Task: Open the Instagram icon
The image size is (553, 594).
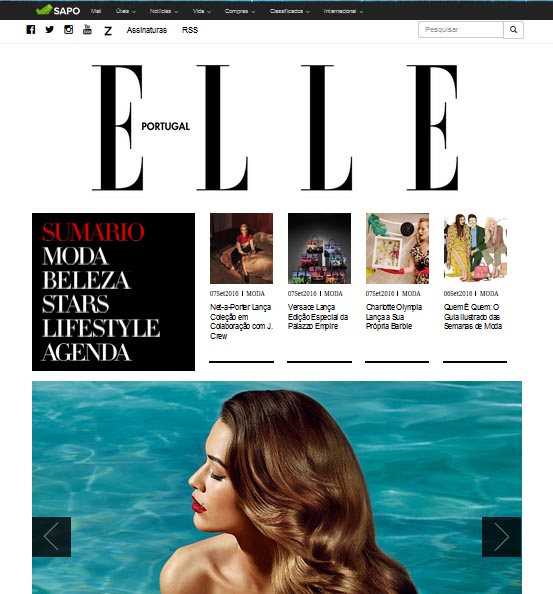Action: tap(69, 30)
